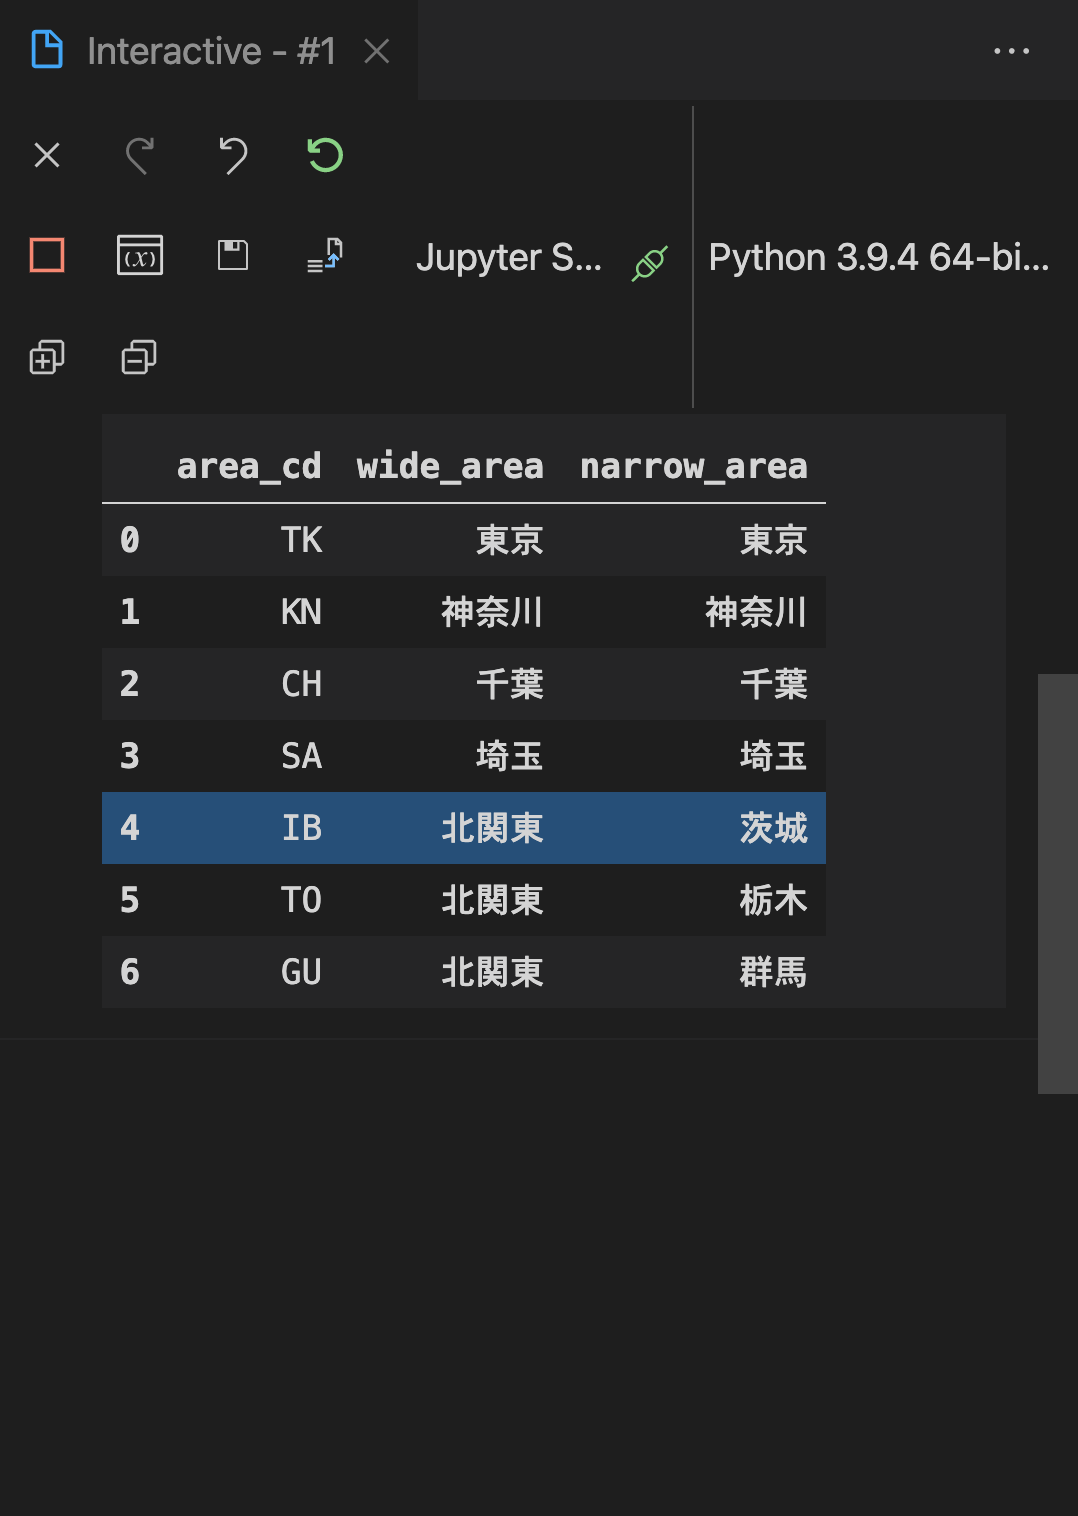Interrupt the running Jupyter kernel
Image resolution: width=1078 pixels, height=1516 pixels.
pyautogui.click(x=47, y=256)
